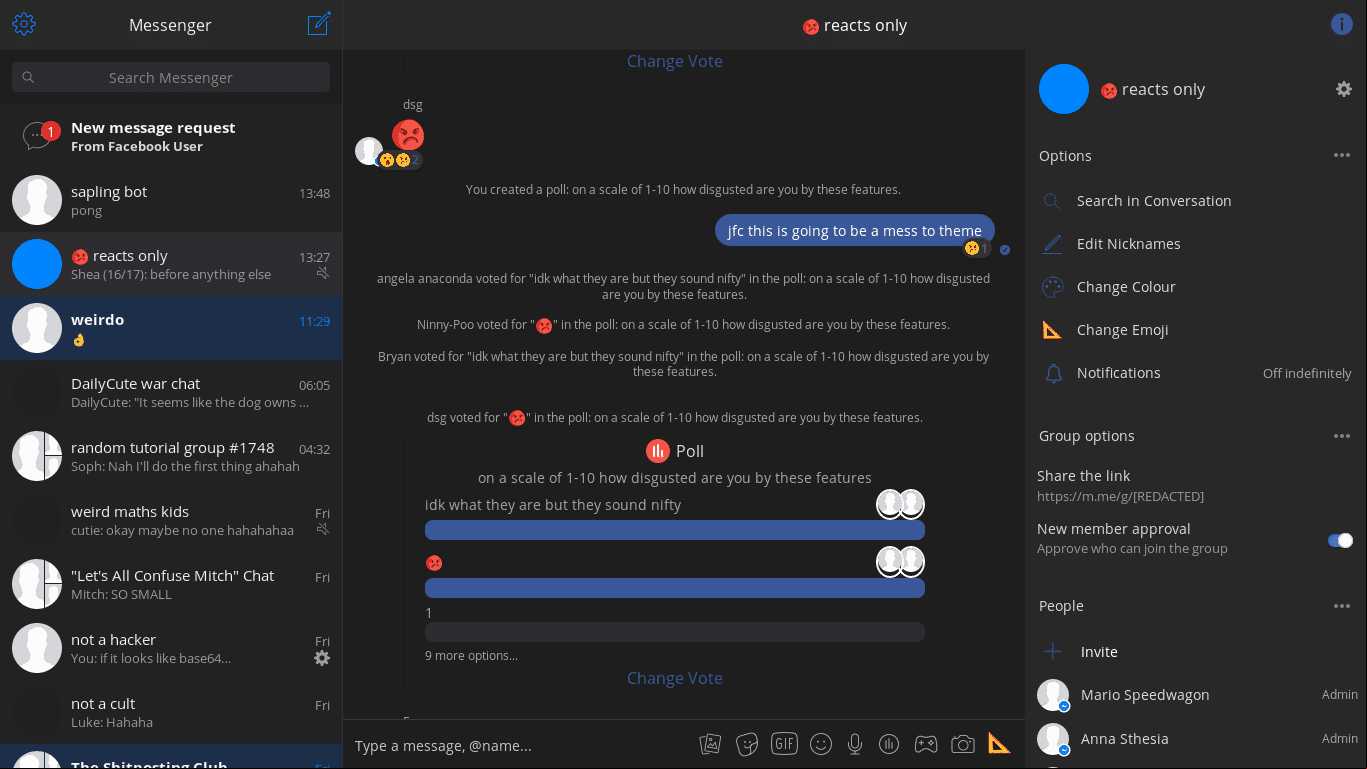
Task: Open the group share link m.me URL
Action: click(x=1120, y=496)
